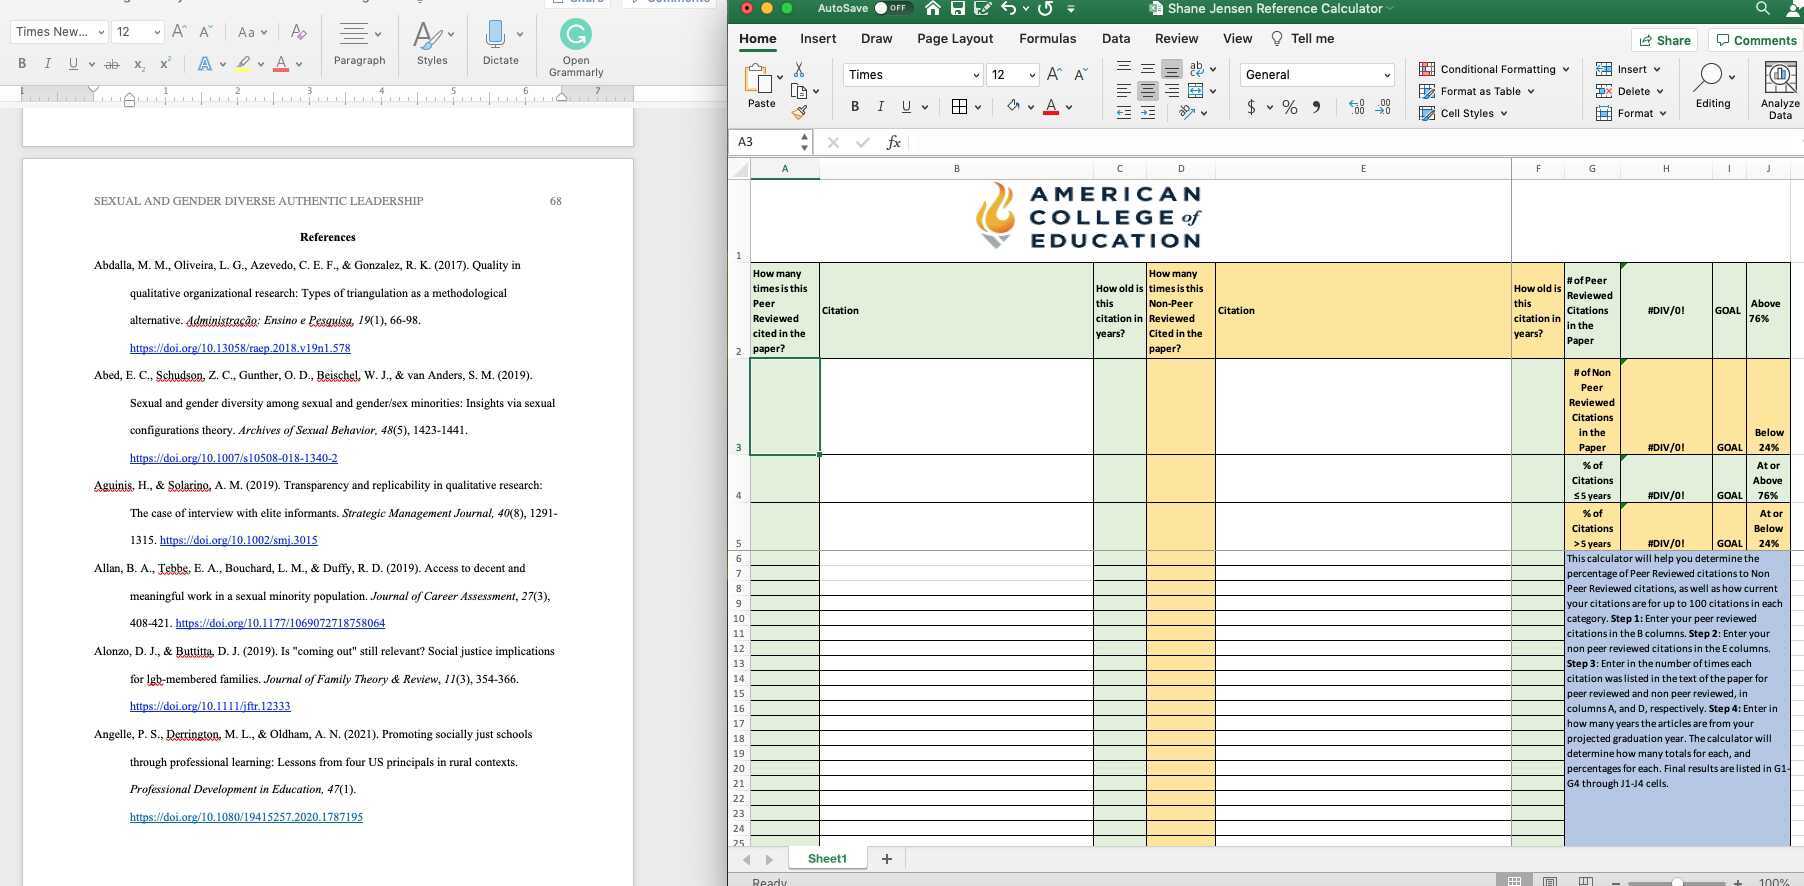1804x886 pixels.
Task: Click the Dictate microphone icon in Word
Action: coord(495,36)
